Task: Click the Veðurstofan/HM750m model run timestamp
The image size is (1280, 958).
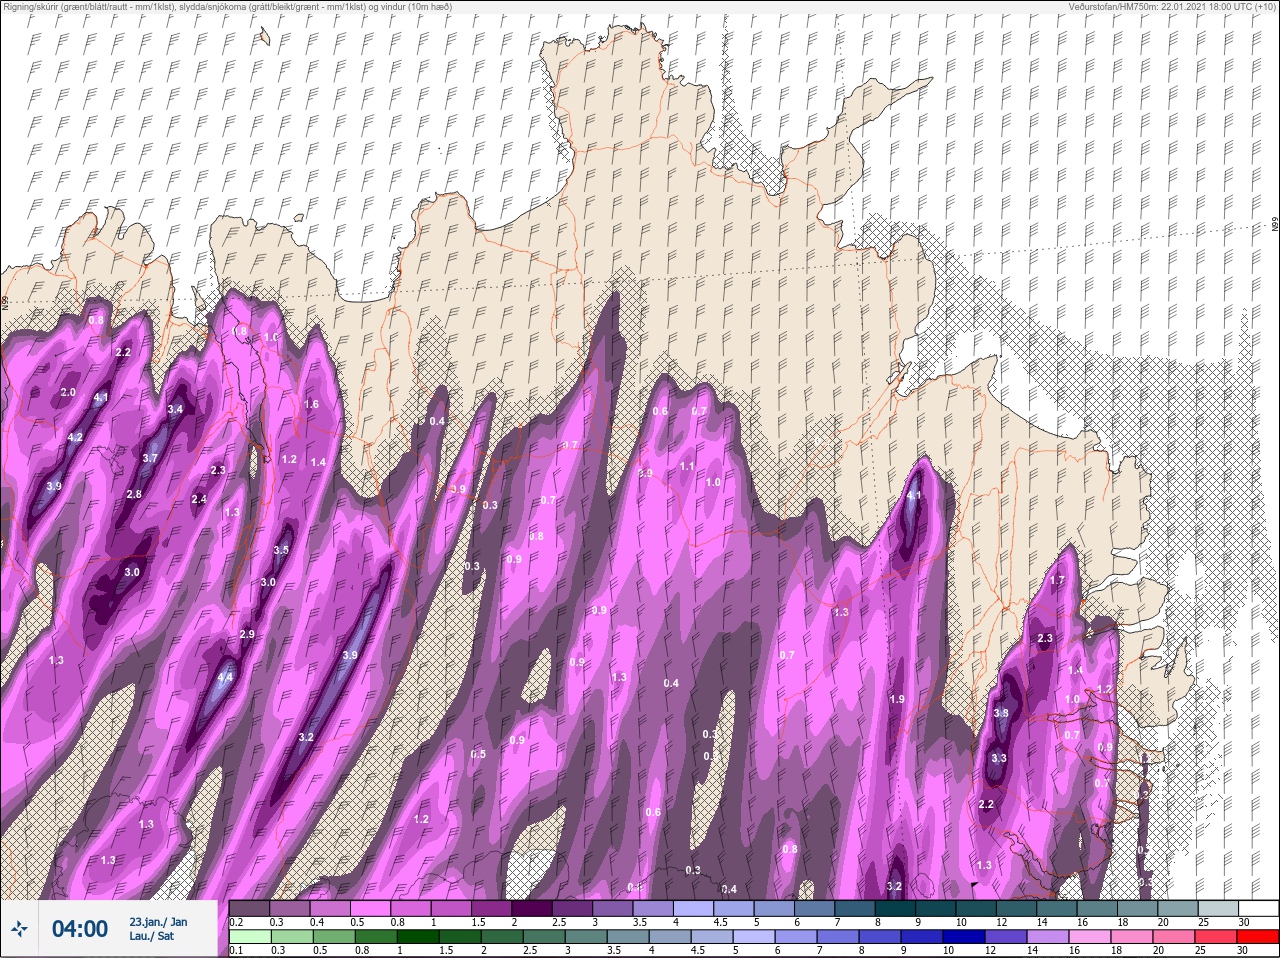Action: pos(1173,7)
